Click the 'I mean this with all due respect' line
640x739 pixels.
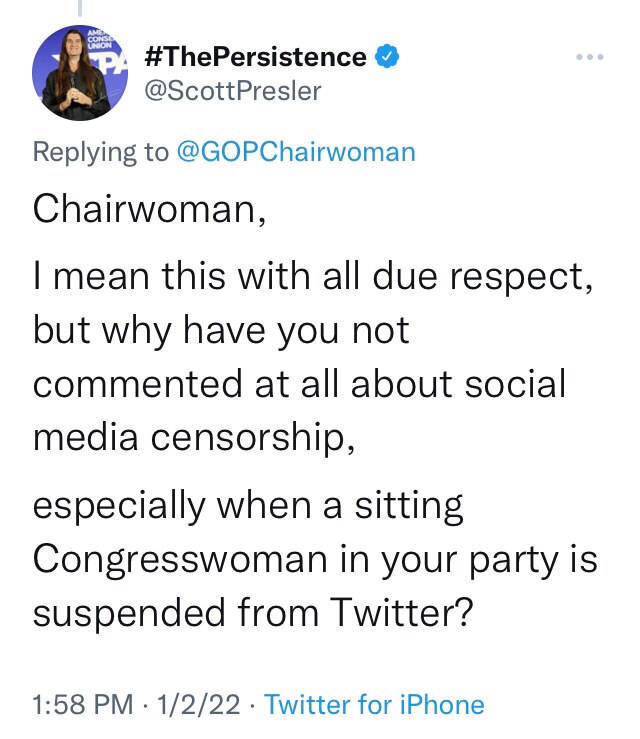click(x=313, y=277)
